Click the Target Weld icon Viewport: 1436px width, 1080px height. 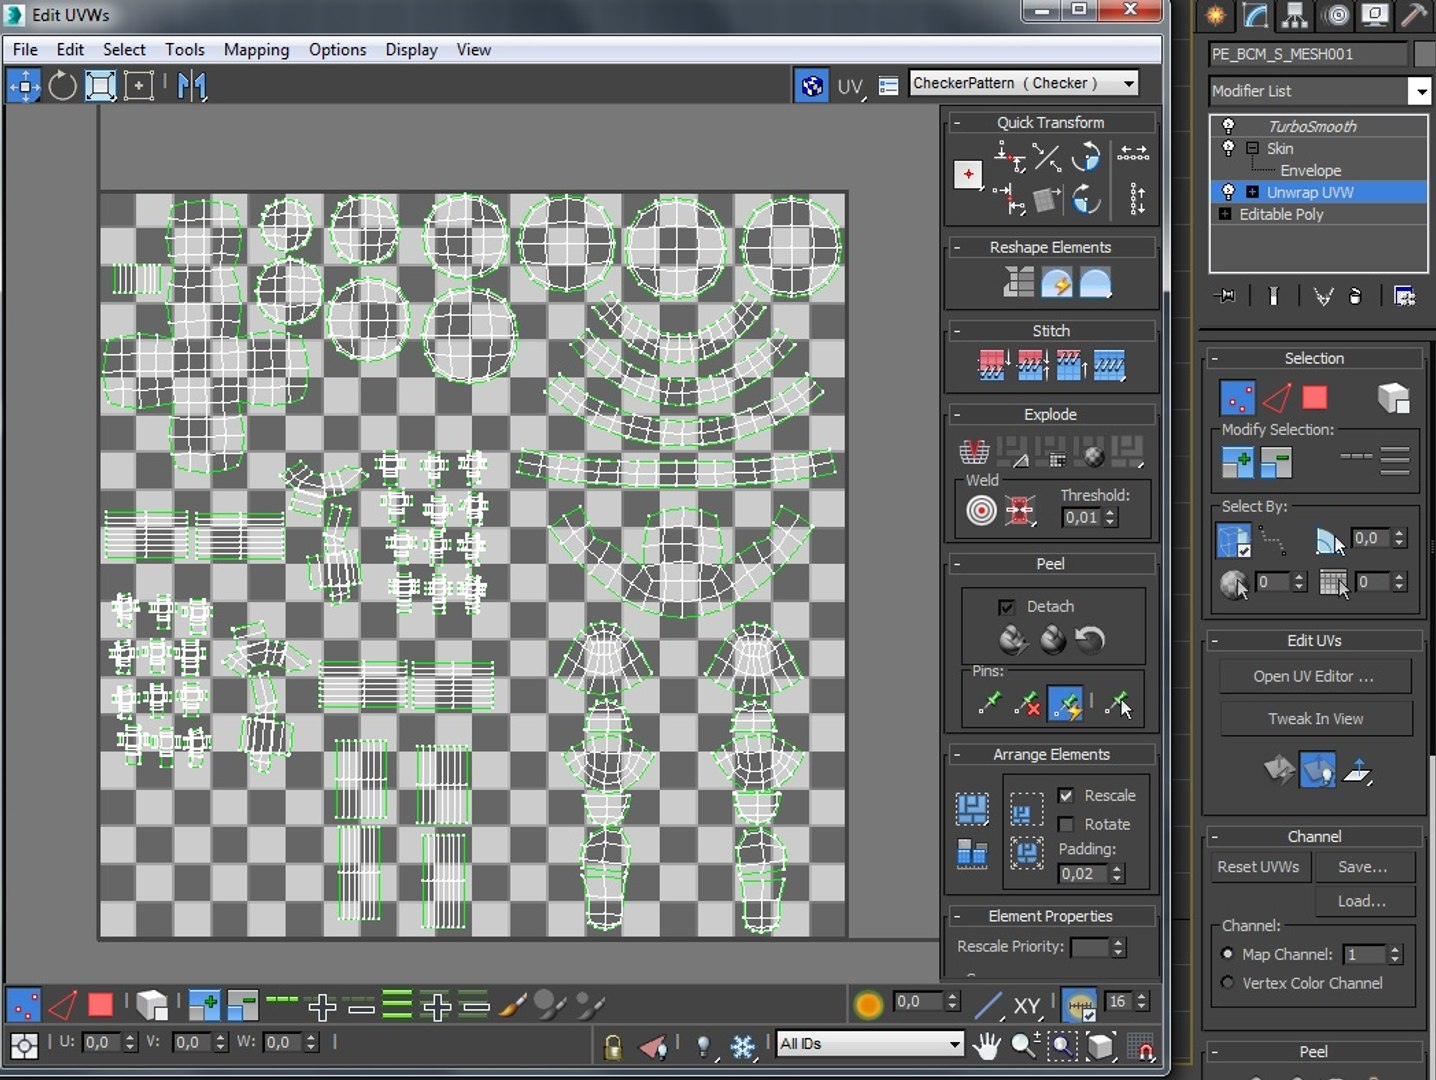tap(981, 511)
